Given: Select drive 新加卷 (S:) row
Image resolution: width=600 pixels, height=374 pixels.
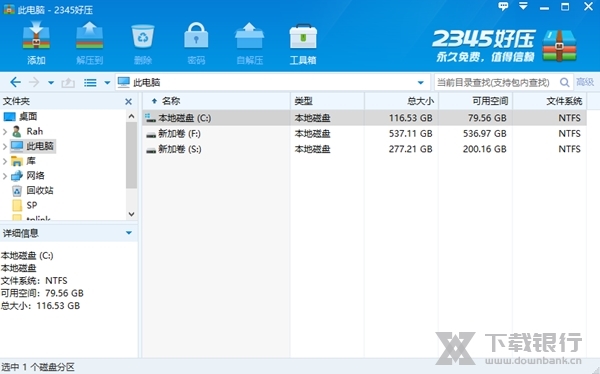Looking at the screenshot, I should pyautogui.click(x=365, y=149).
